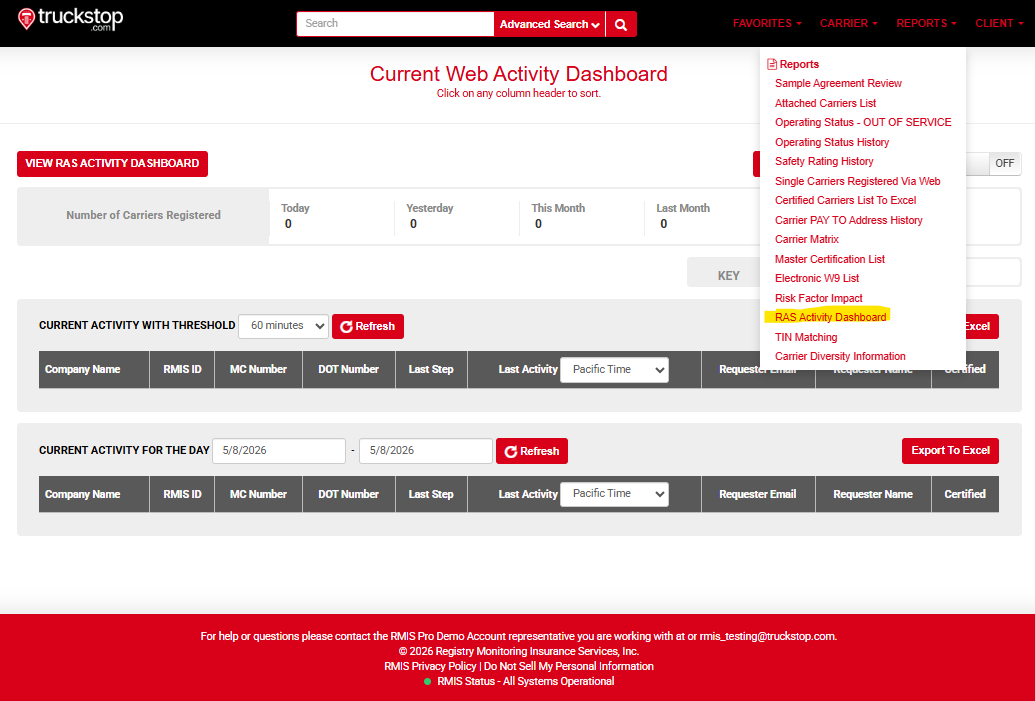Open the RMIS Privacy Policy link
The height and width of the screenshot is (701, 1035).
tap(430, 666)
